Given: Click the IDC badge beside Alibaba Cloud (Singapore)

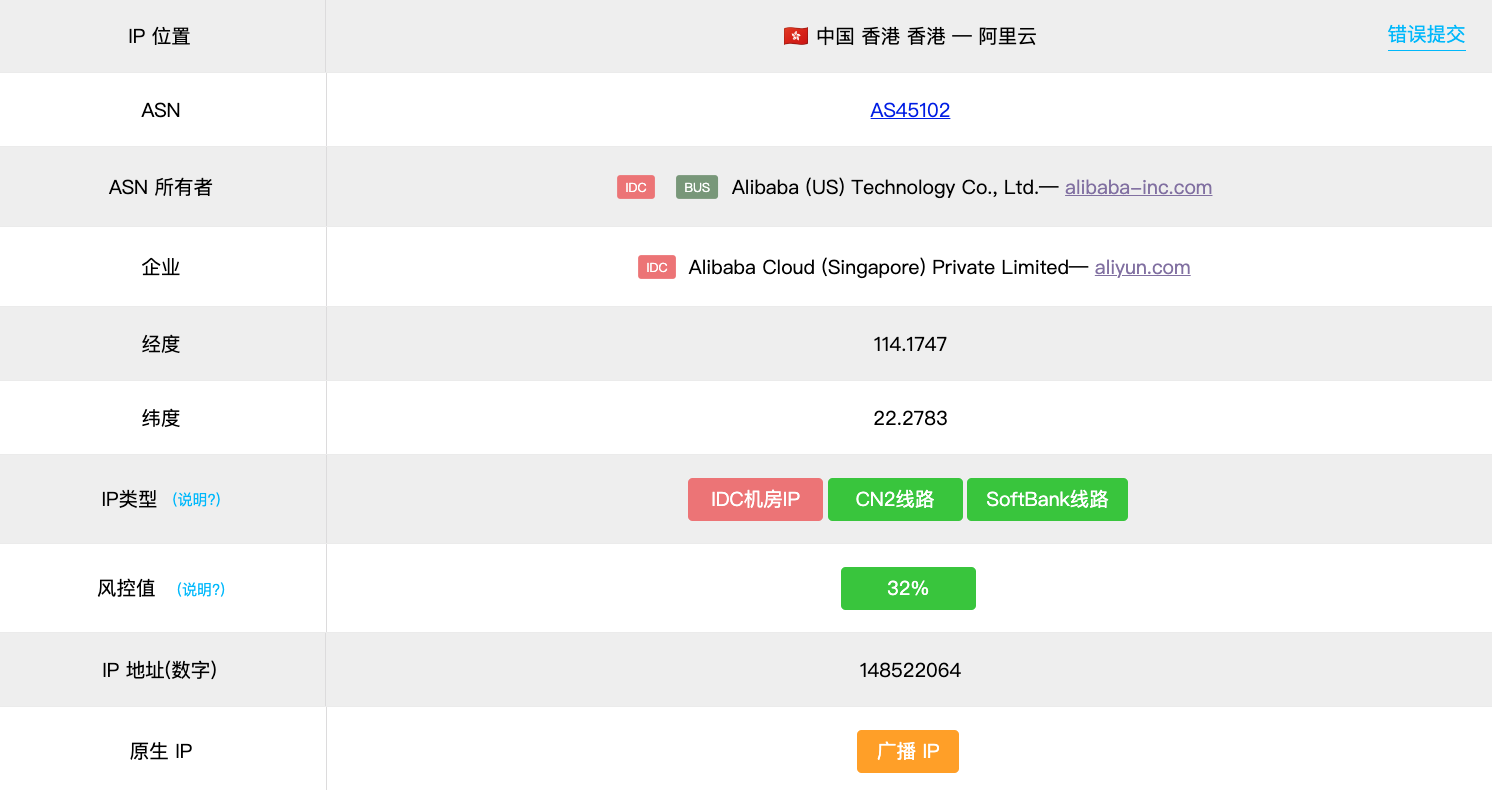Looking at the screenshot, I should pyautogui.click(x=657, y=267).
